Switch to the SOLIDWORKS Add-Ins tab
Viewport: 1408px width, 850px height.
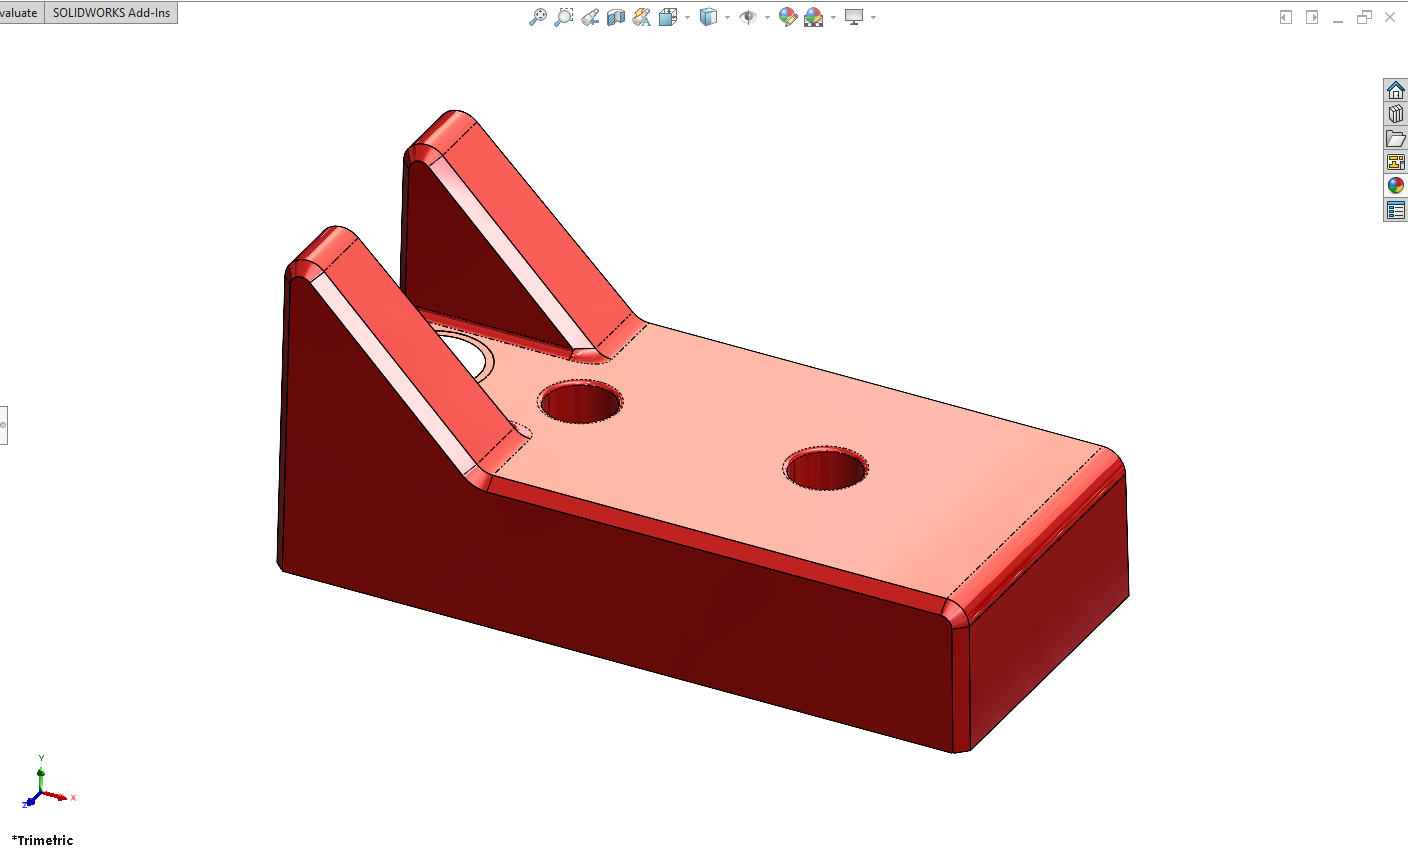pos(111,13)
